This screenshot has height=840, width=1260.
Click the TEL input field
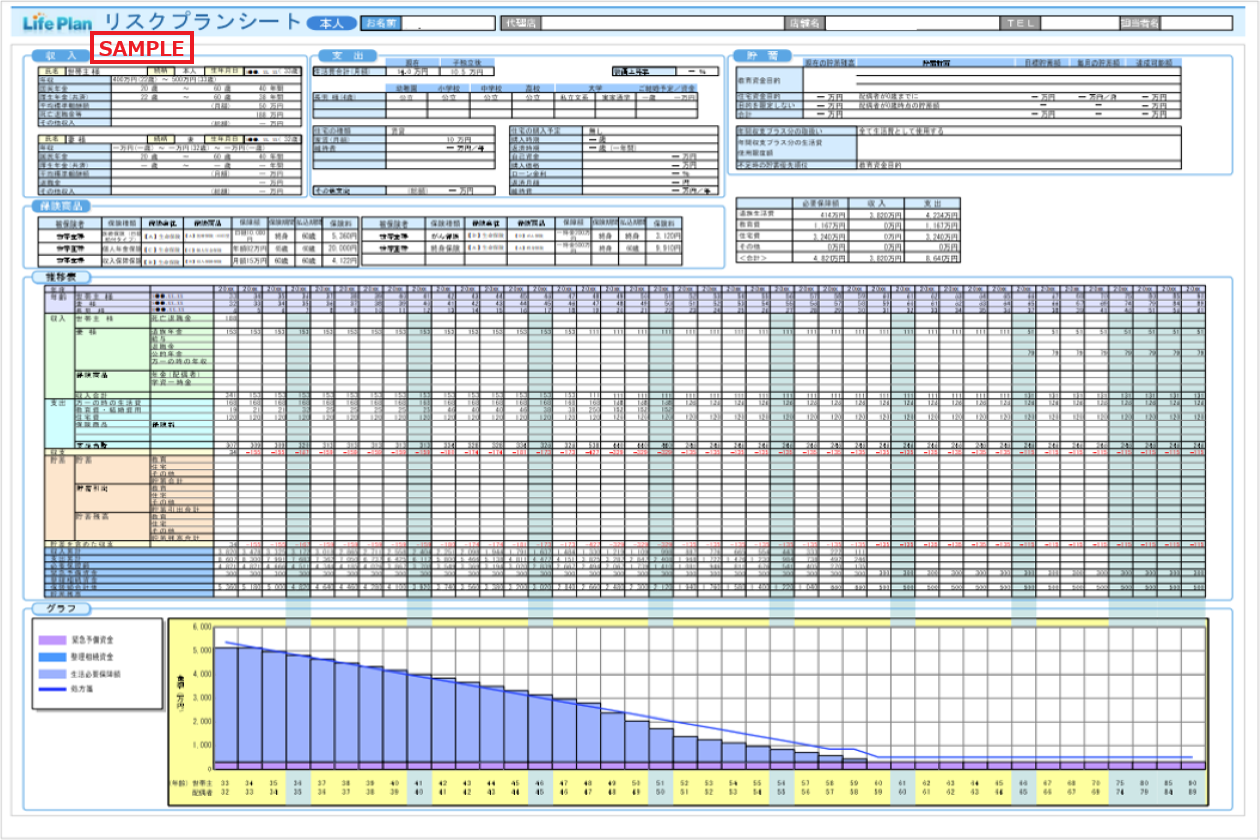[1079, 23]
